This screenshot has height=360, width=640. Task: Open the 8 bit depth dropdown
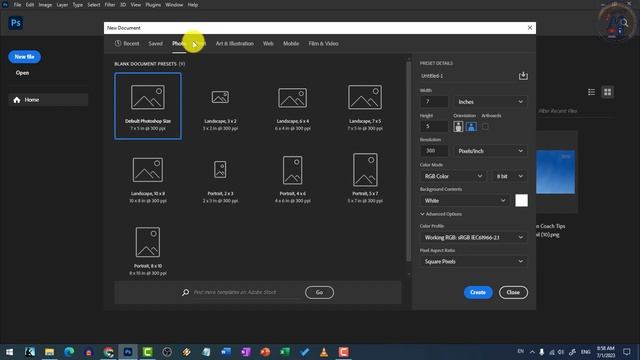click(509, 176)
